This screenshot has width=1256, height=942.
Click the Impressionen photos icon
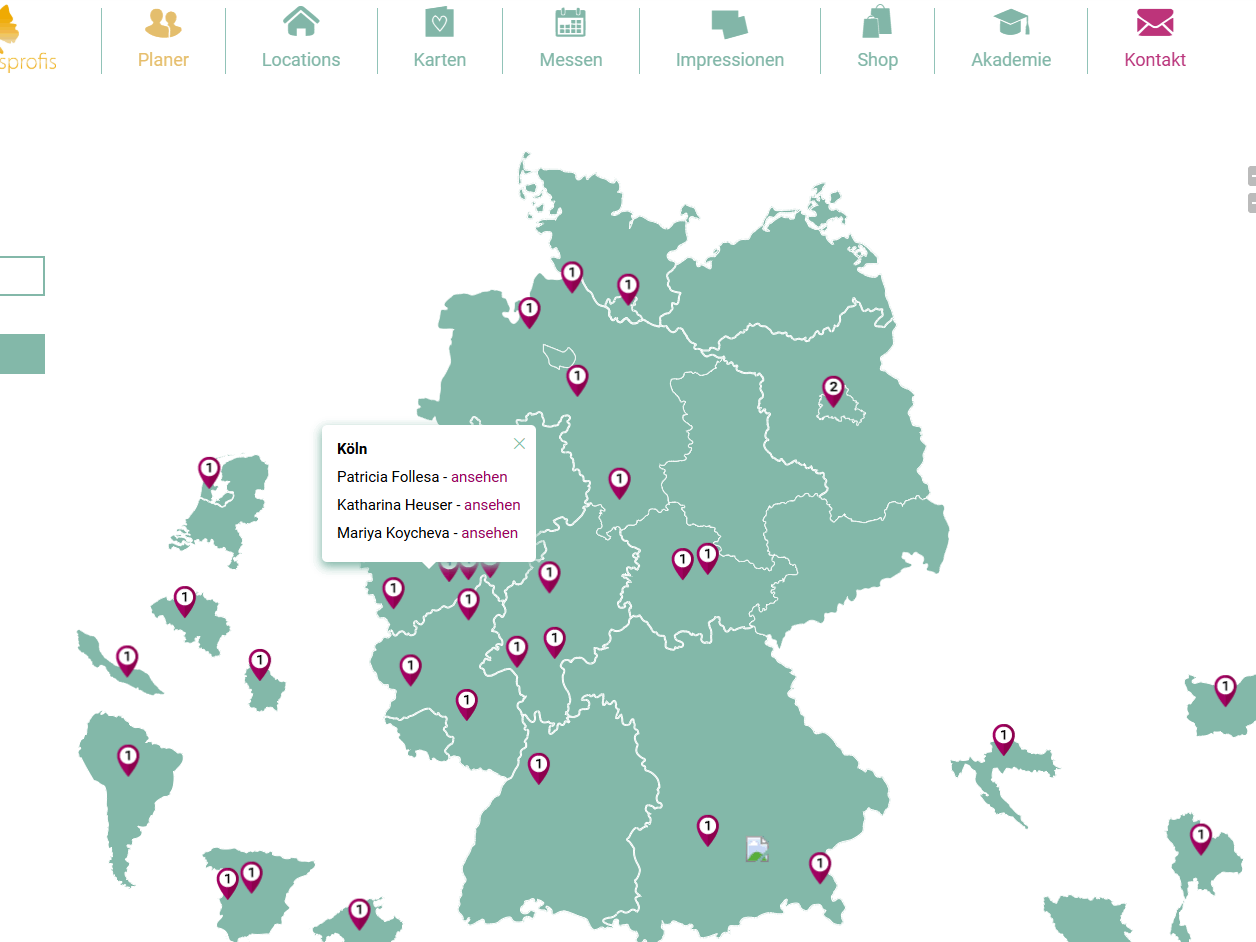729,23
